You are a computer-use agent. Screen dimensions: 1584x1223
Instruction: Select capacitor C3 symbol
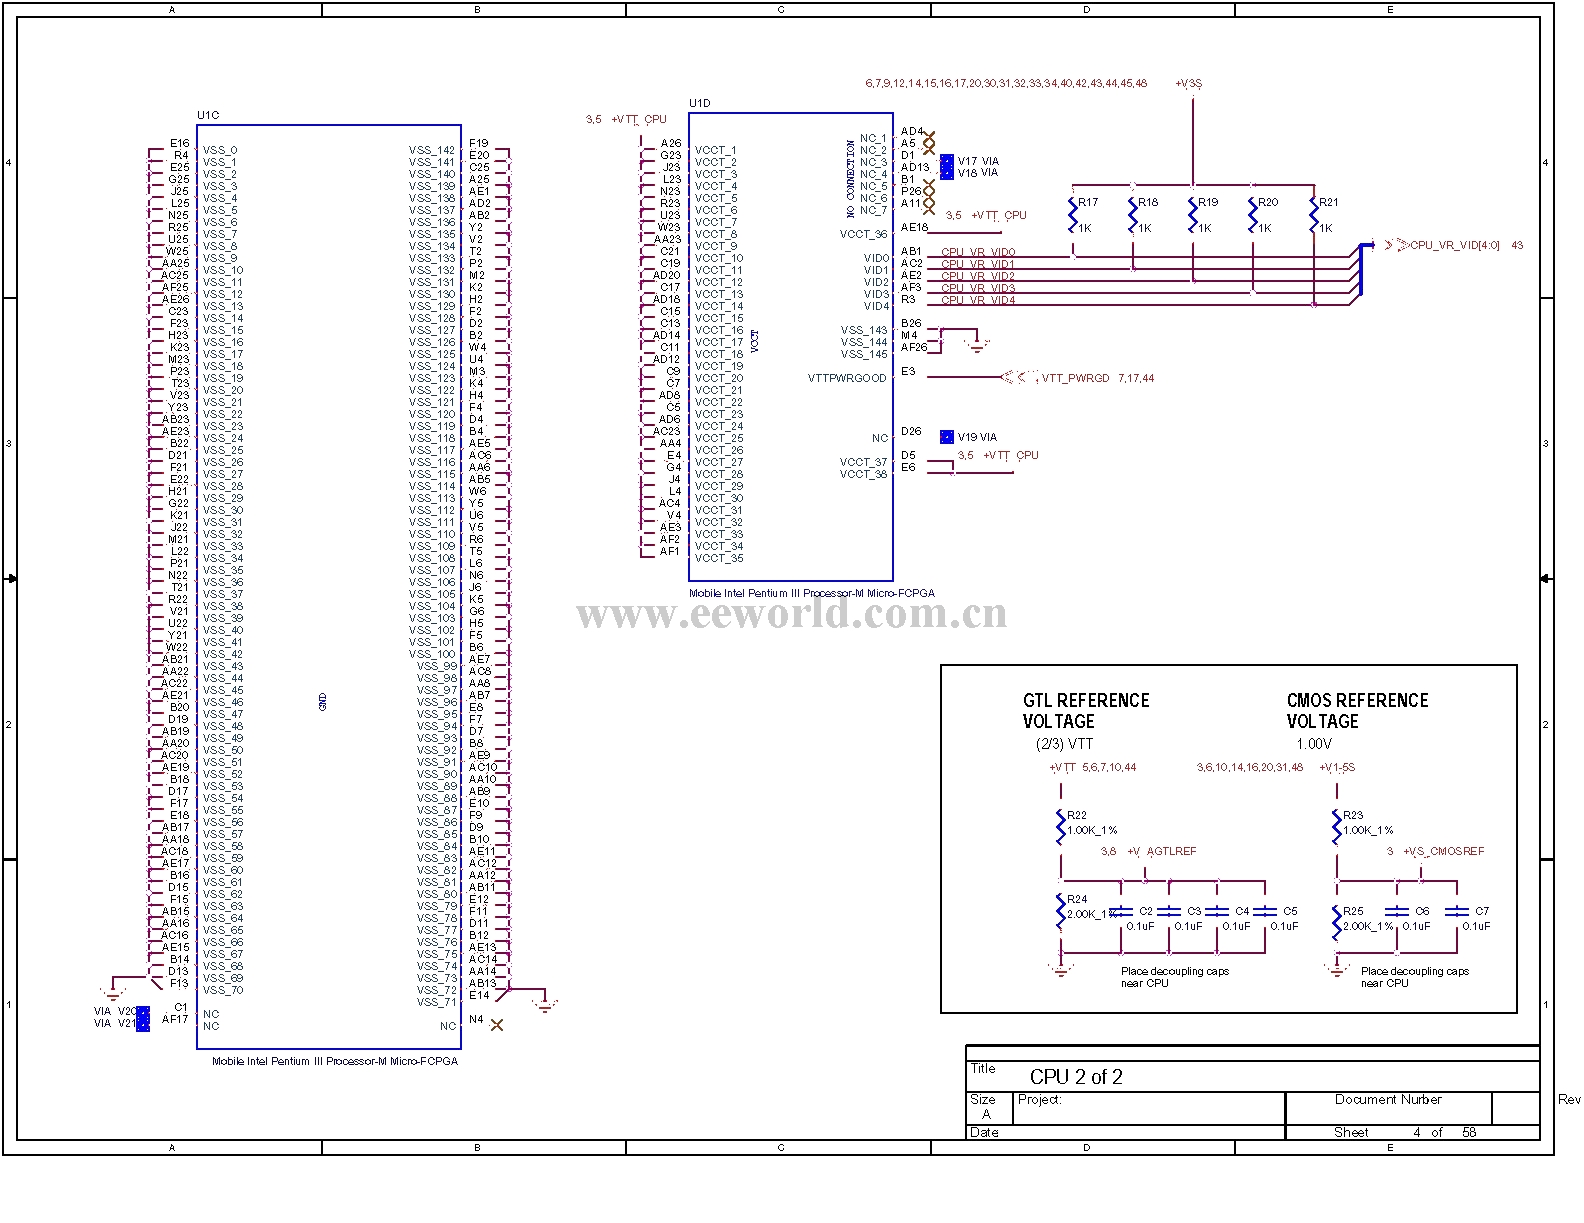(1169, 911)
